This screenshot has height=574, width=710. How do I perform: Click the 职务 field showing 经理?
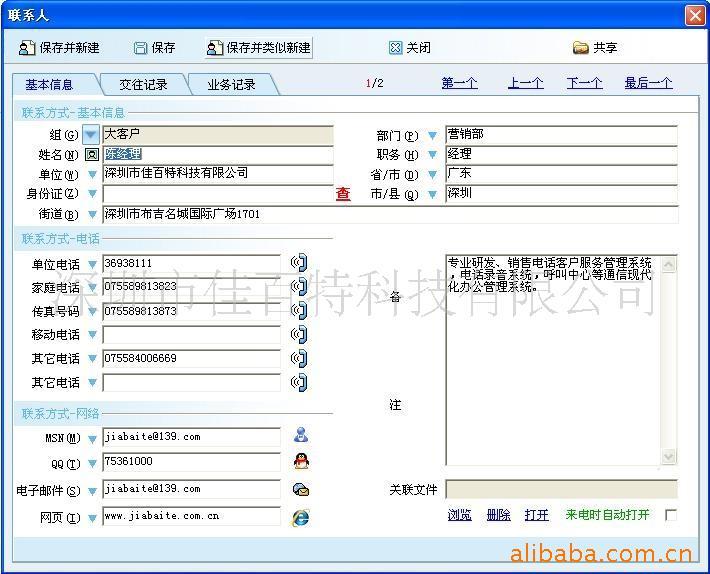coord(561,154)
